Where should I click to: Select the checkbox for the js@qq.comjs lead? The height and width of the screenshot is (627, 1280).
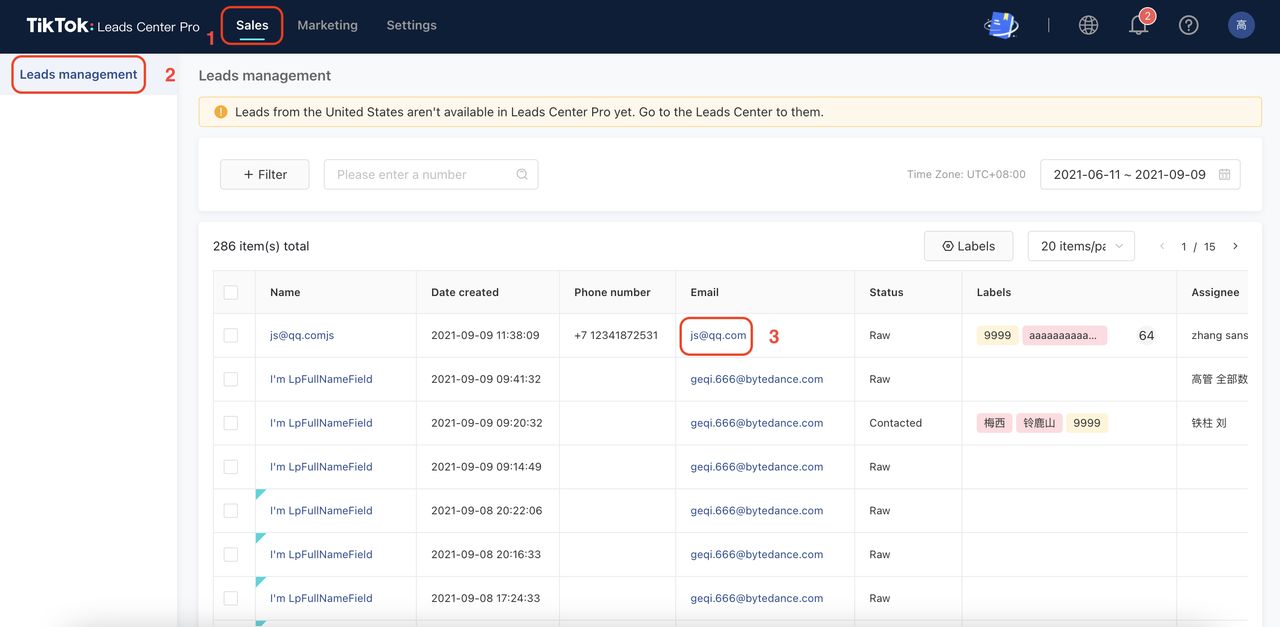pyautogui.click(x=231, y=335)
